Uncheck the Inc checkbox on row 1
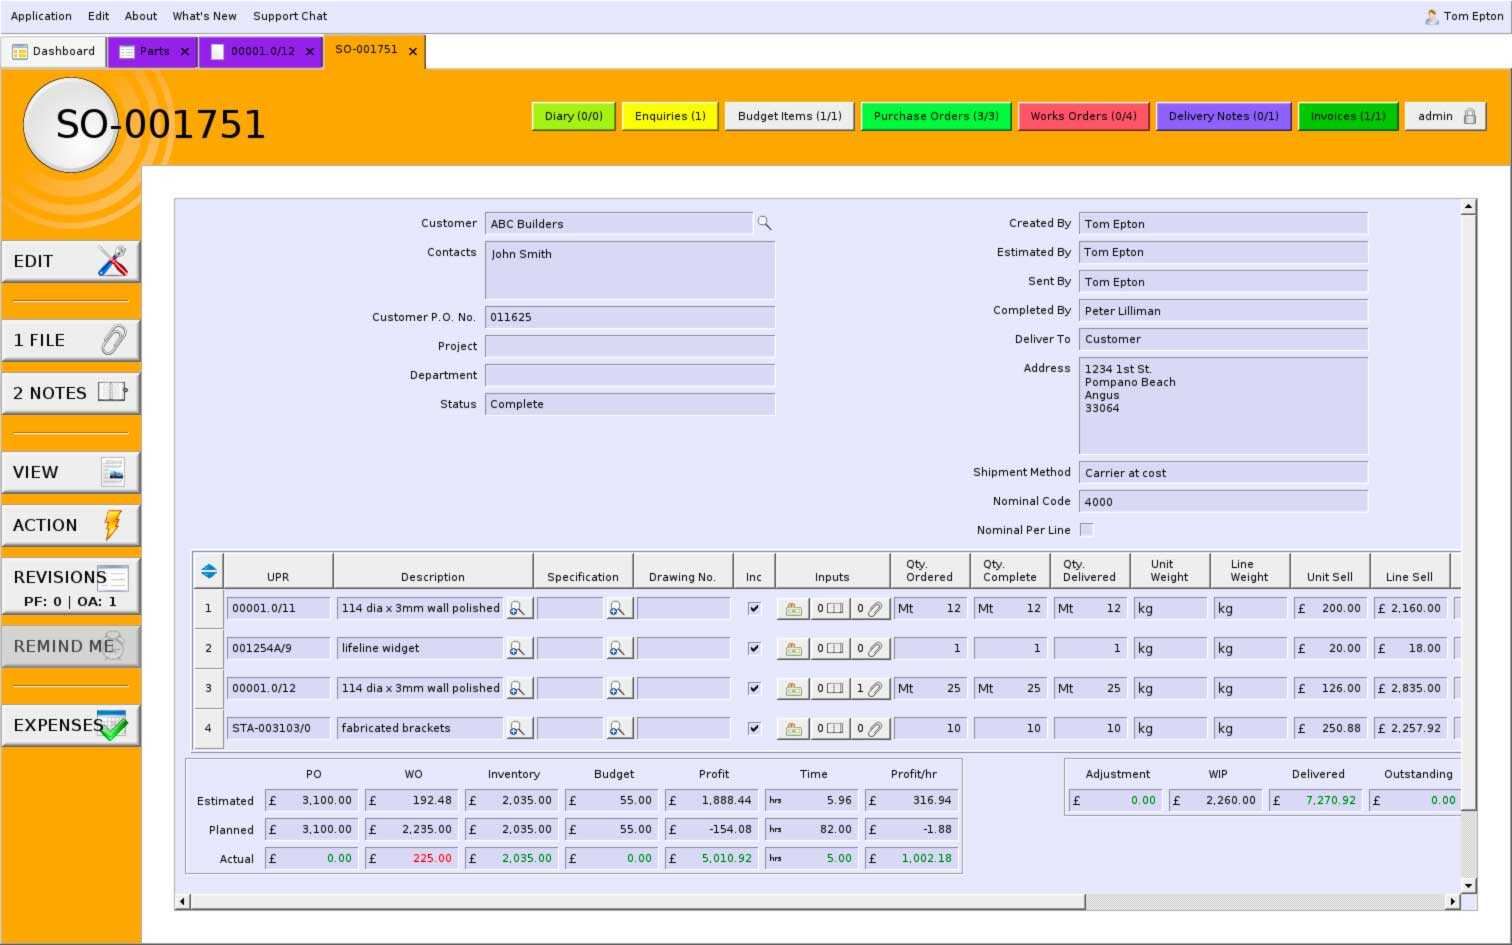The height and width of the screenshot is (945, 1512). pos(754,608)
